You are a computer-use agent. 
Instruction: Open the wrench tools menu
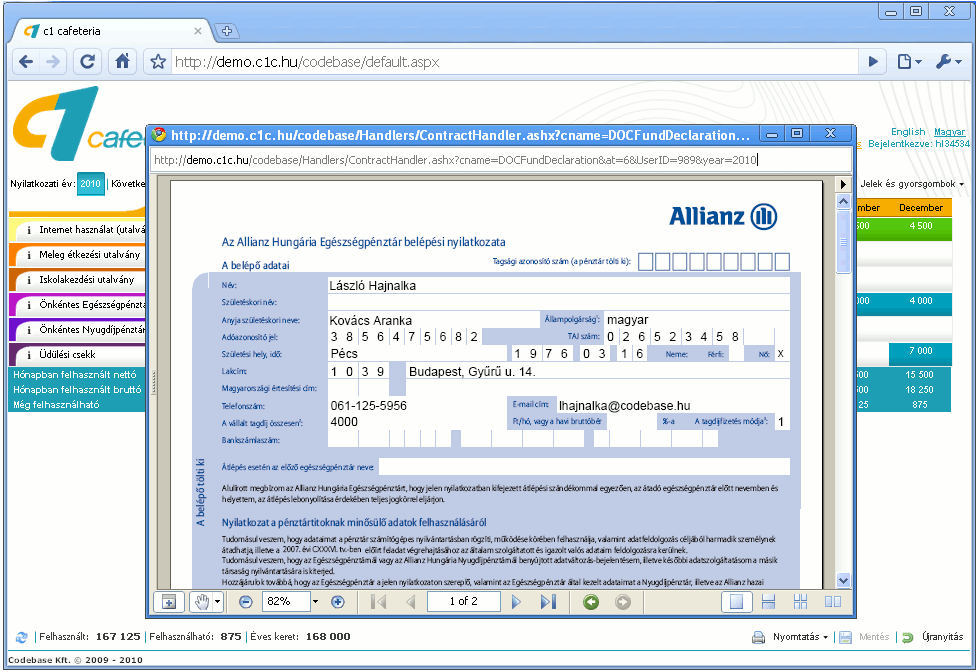948,61
